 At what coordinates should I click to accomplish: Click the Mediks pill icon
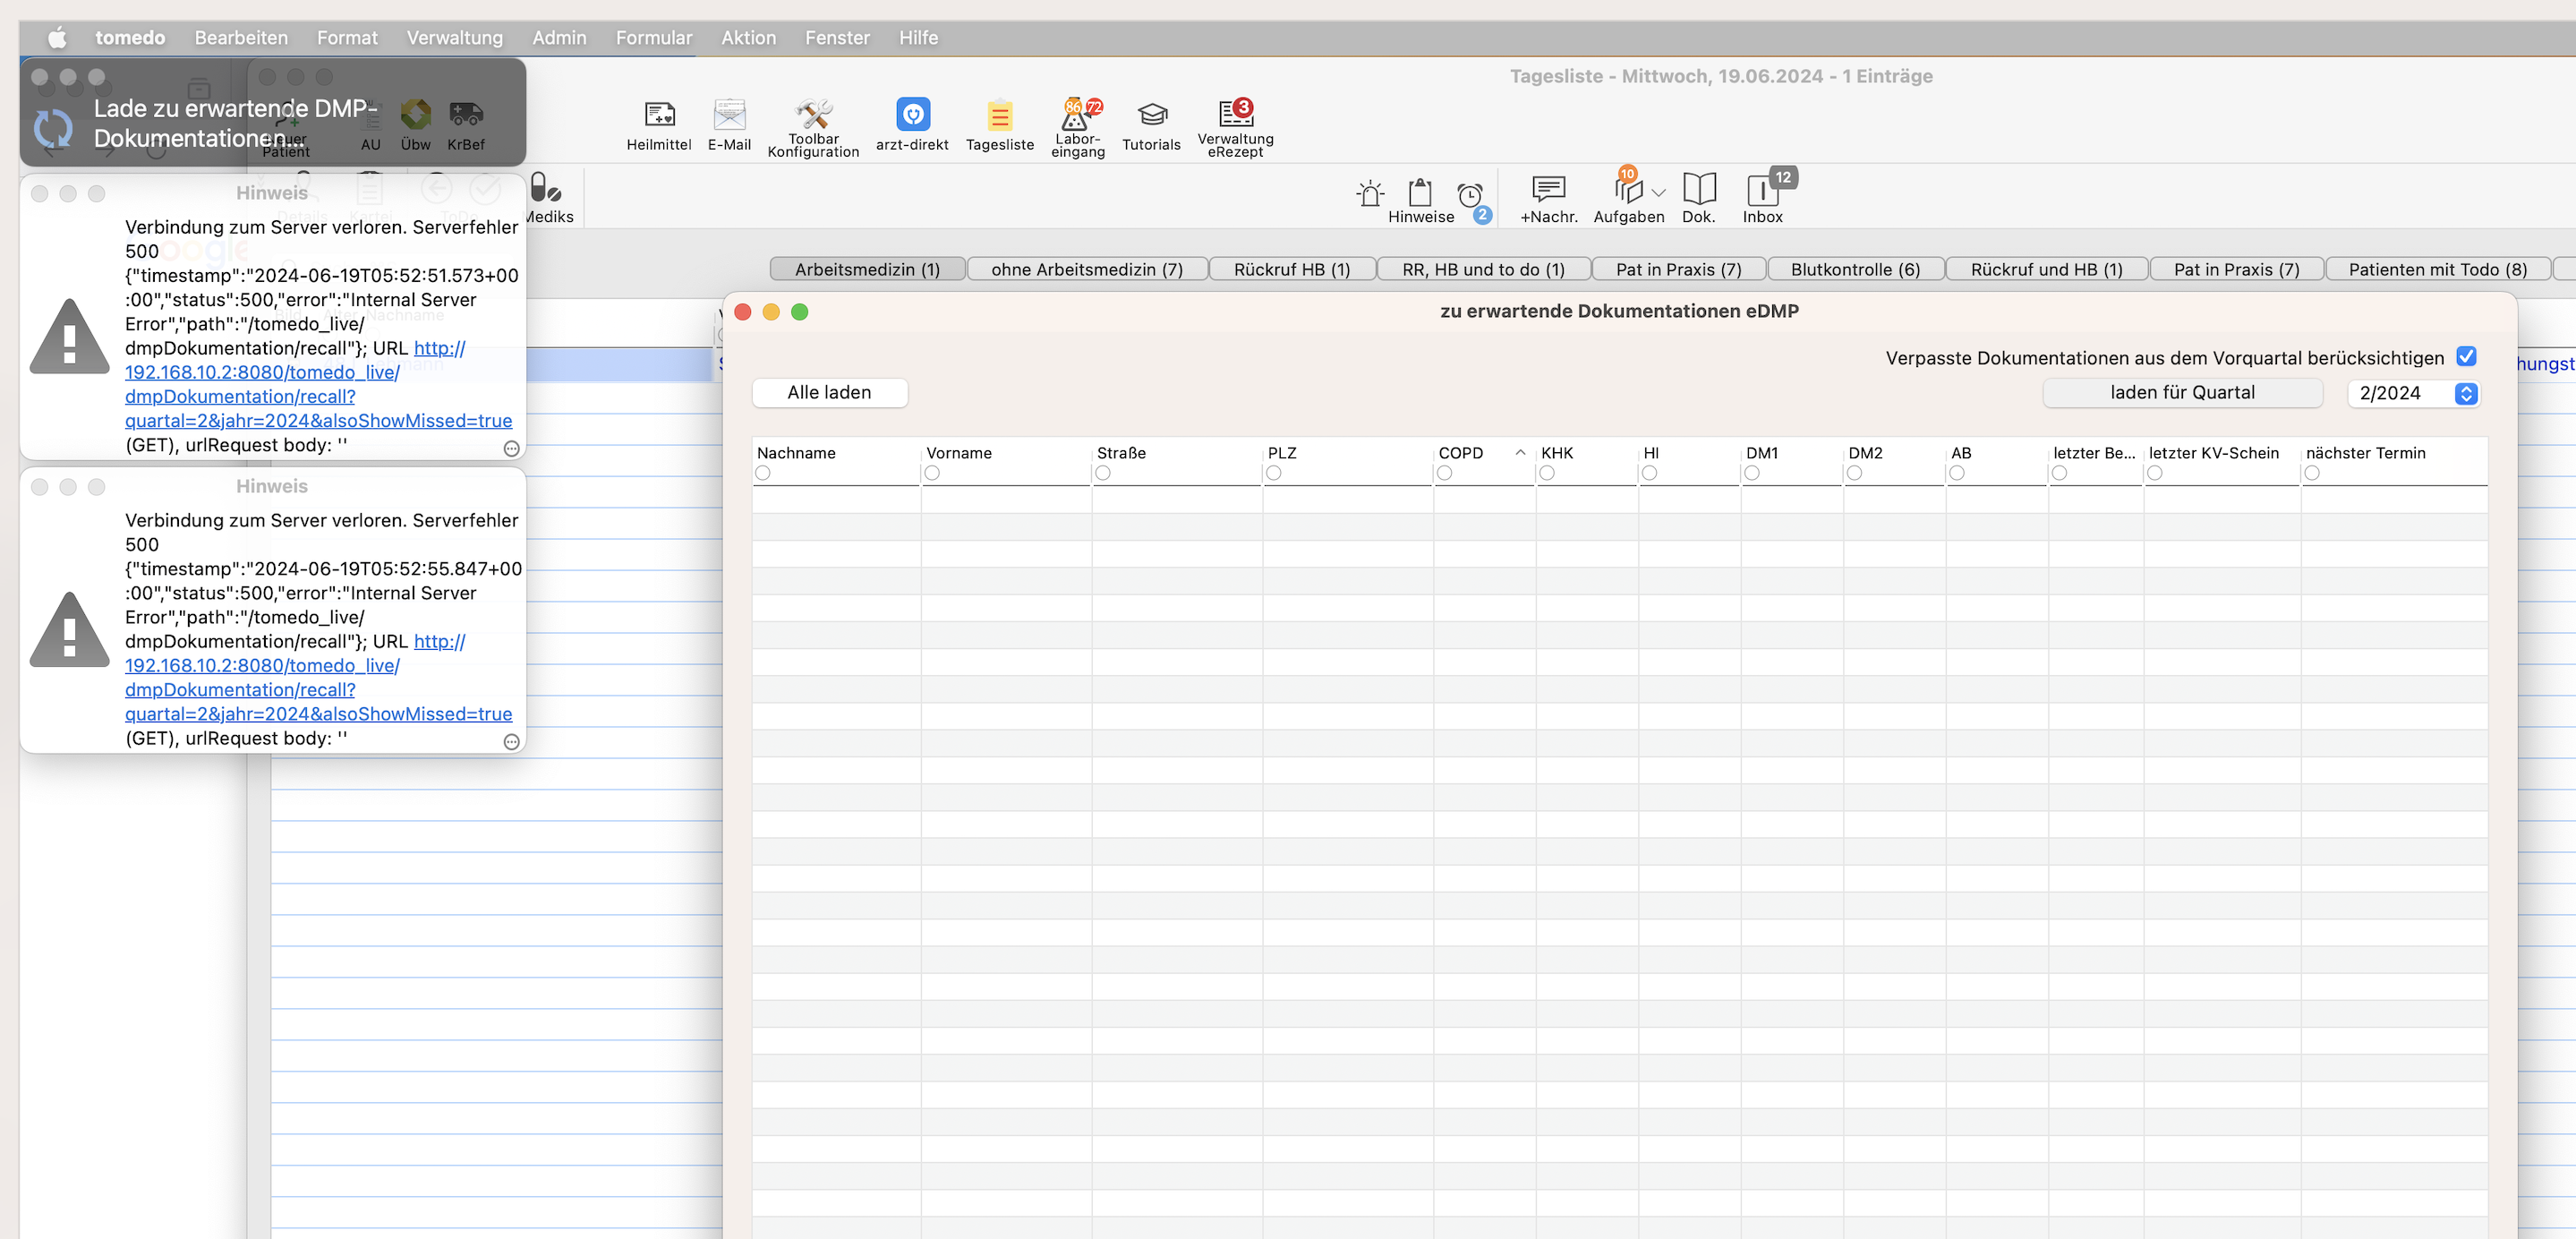point(546,198)
